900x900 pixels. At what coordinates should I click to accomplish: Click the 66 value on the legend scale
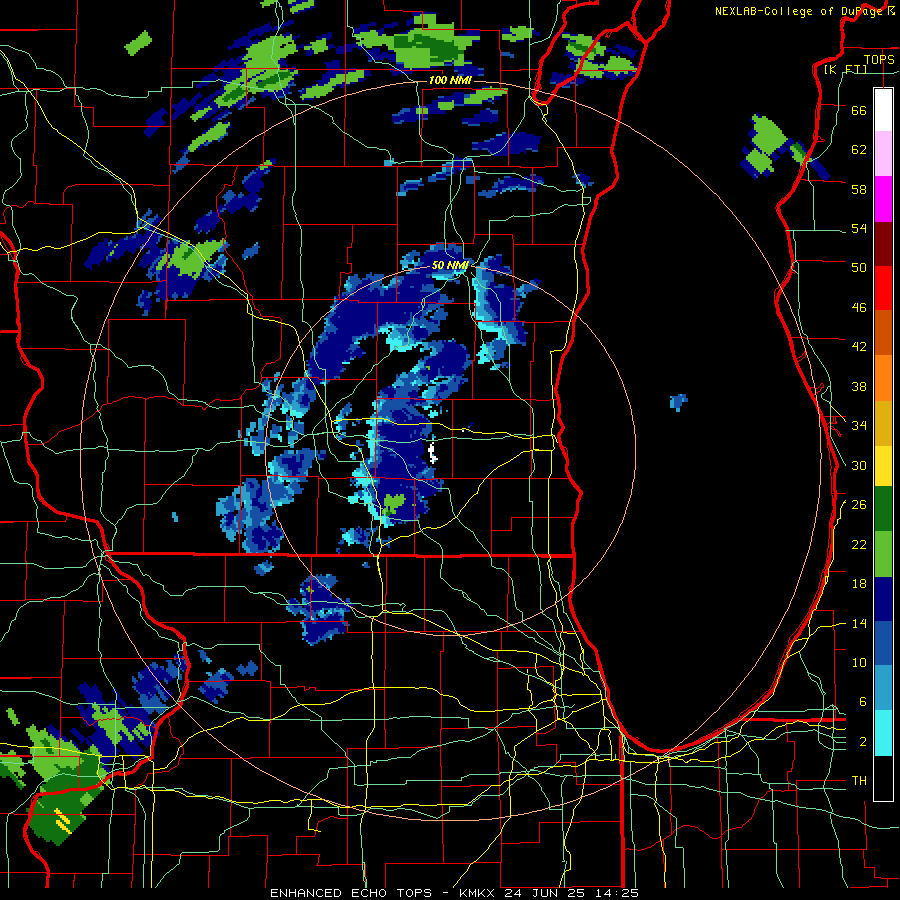[859, 110]
